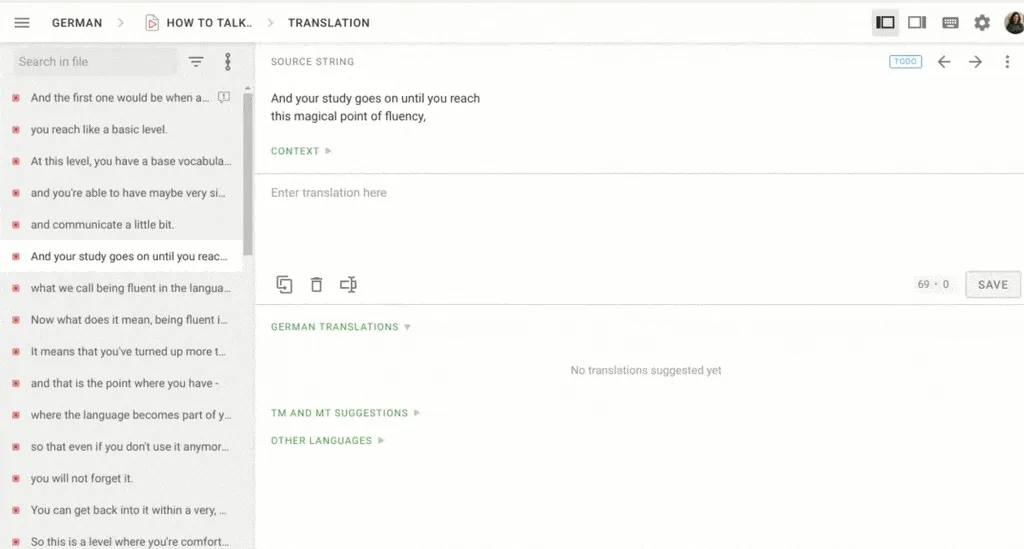Collapse the GERMAN TRANSLATIONS section
1024x549 pixels.
click(340, 327)
